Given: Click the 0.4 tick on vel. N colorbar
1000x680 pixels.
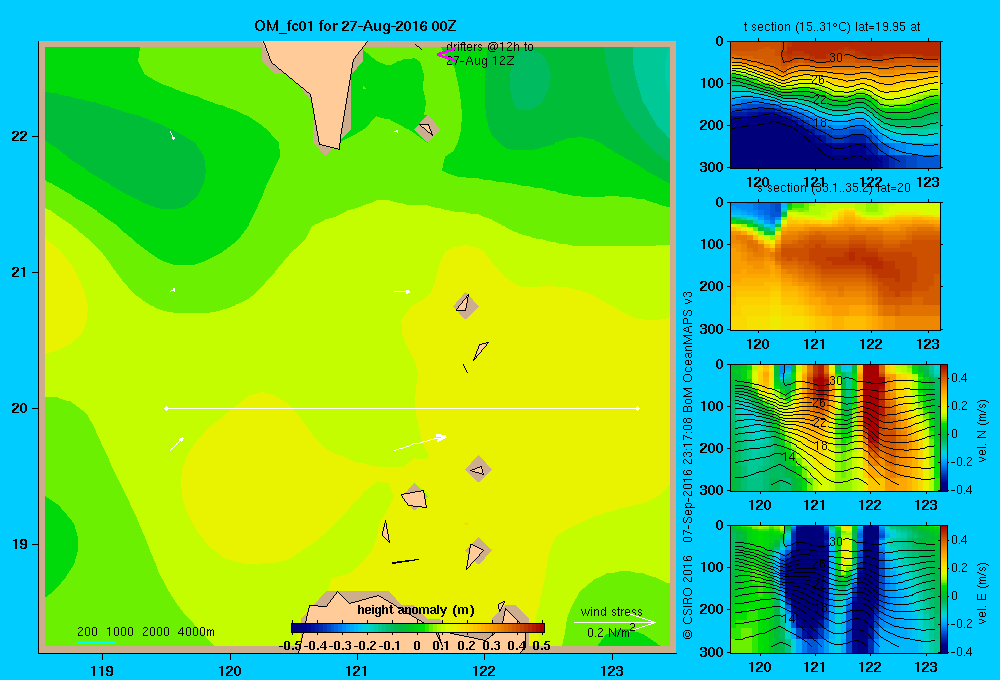Looking at the screenshot, I should [959, 378].
